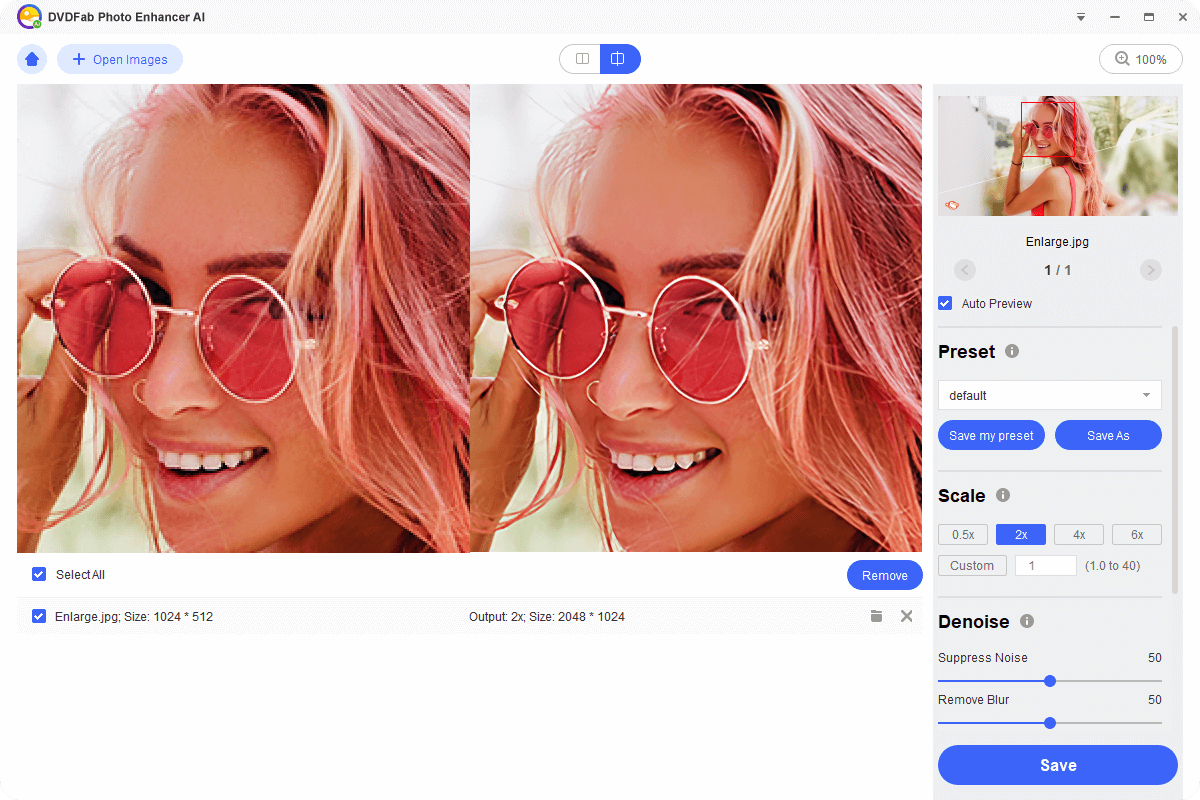Click the '1 / 1' image counter
Image resolution: width=1200 pixels, height=800 pixels.
[x=1058, y=270]
